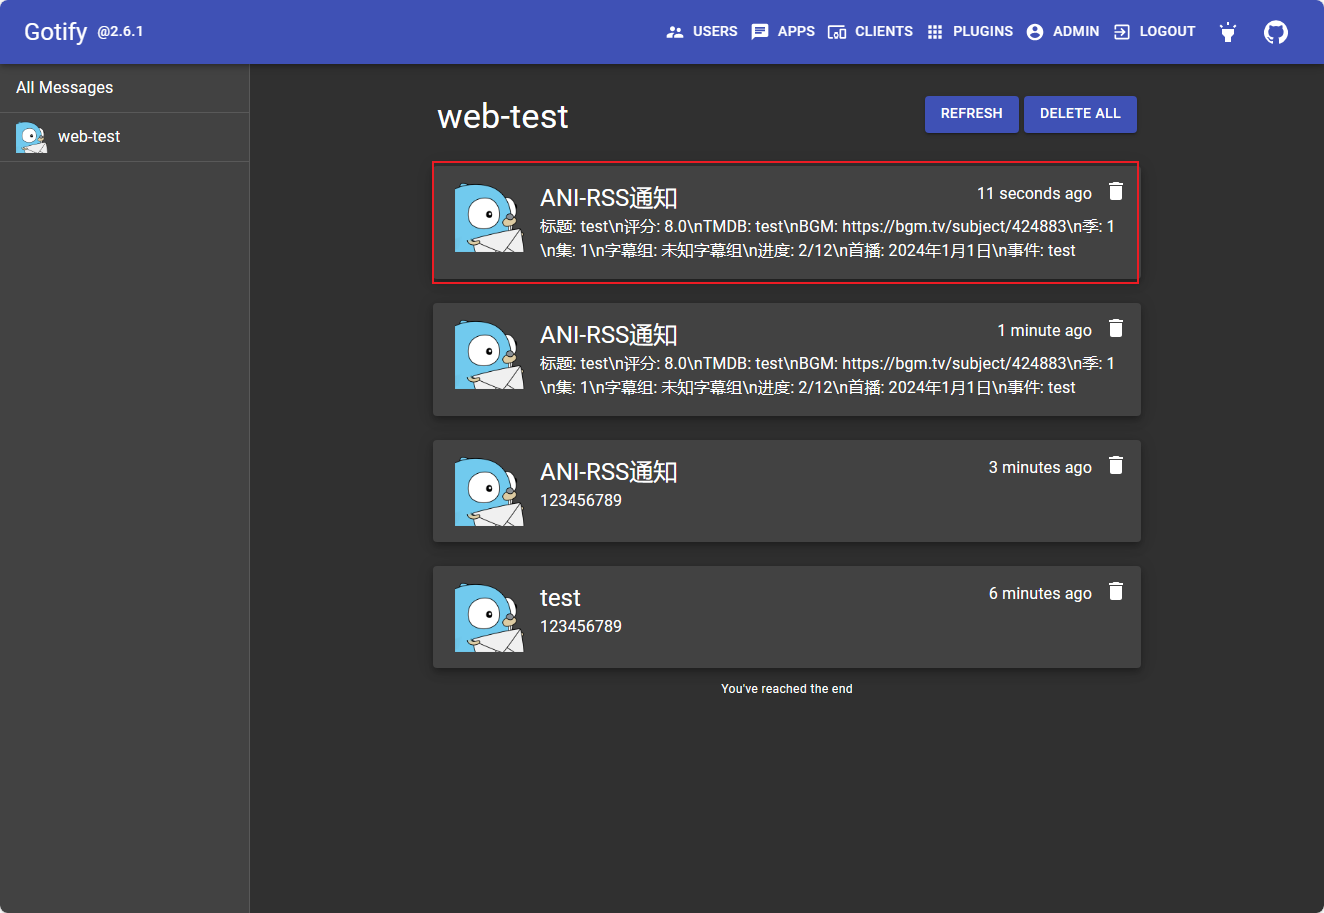This screenshot has width=1324, height=913.
Task: Go to the CLIENTS page
Action: tap(870, 32)
